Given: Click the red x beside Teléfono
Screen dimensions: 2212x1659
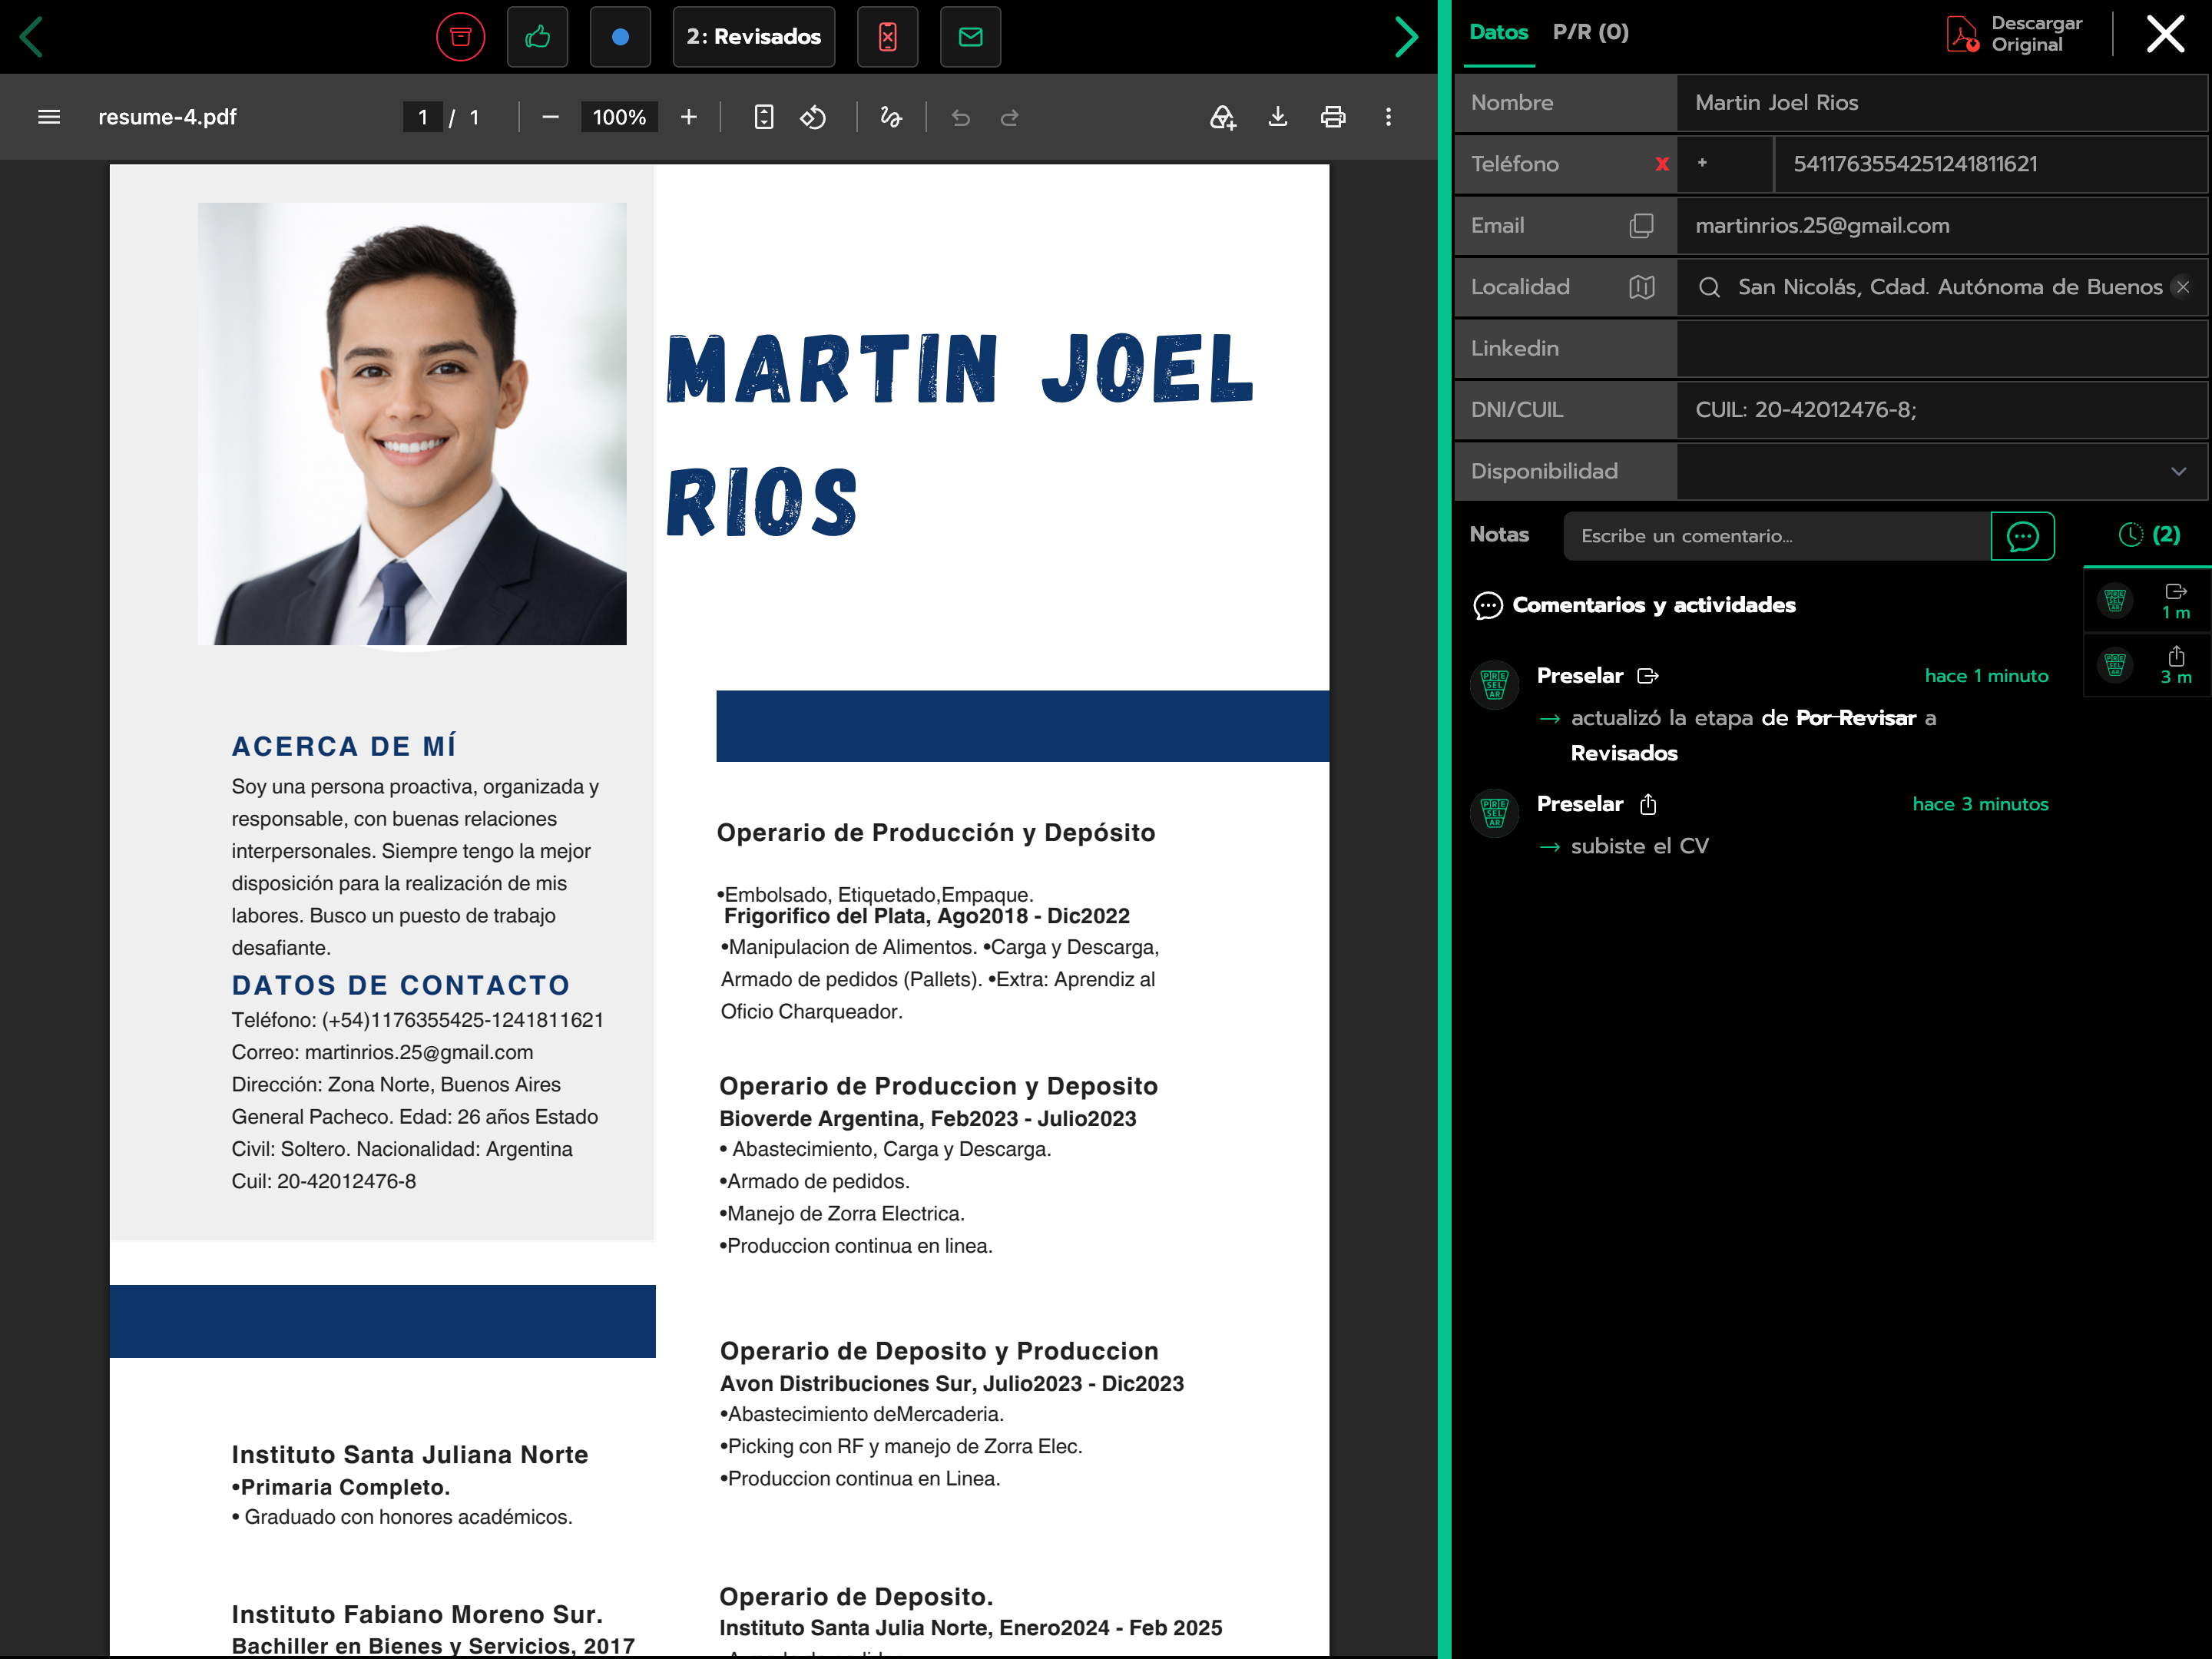Looking at the screenshot, I should pyautogui.click(x=1662, y=164).
